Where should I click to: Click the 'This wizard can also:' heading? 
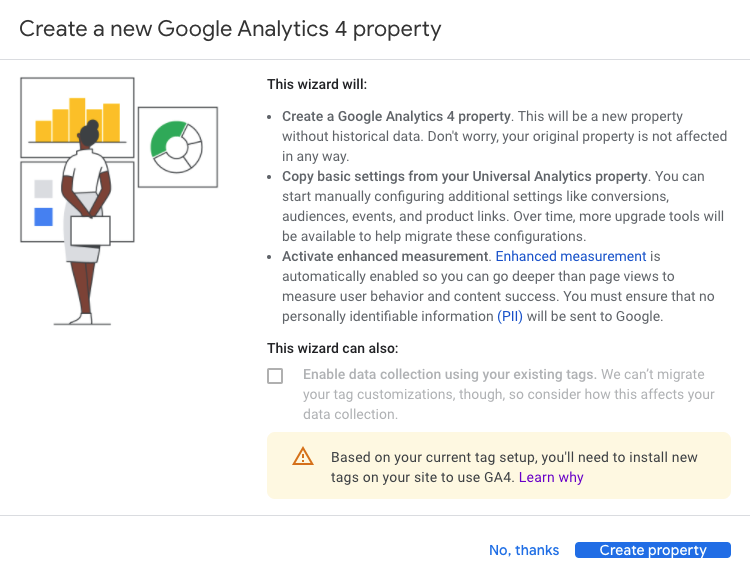tap(332, 348)
